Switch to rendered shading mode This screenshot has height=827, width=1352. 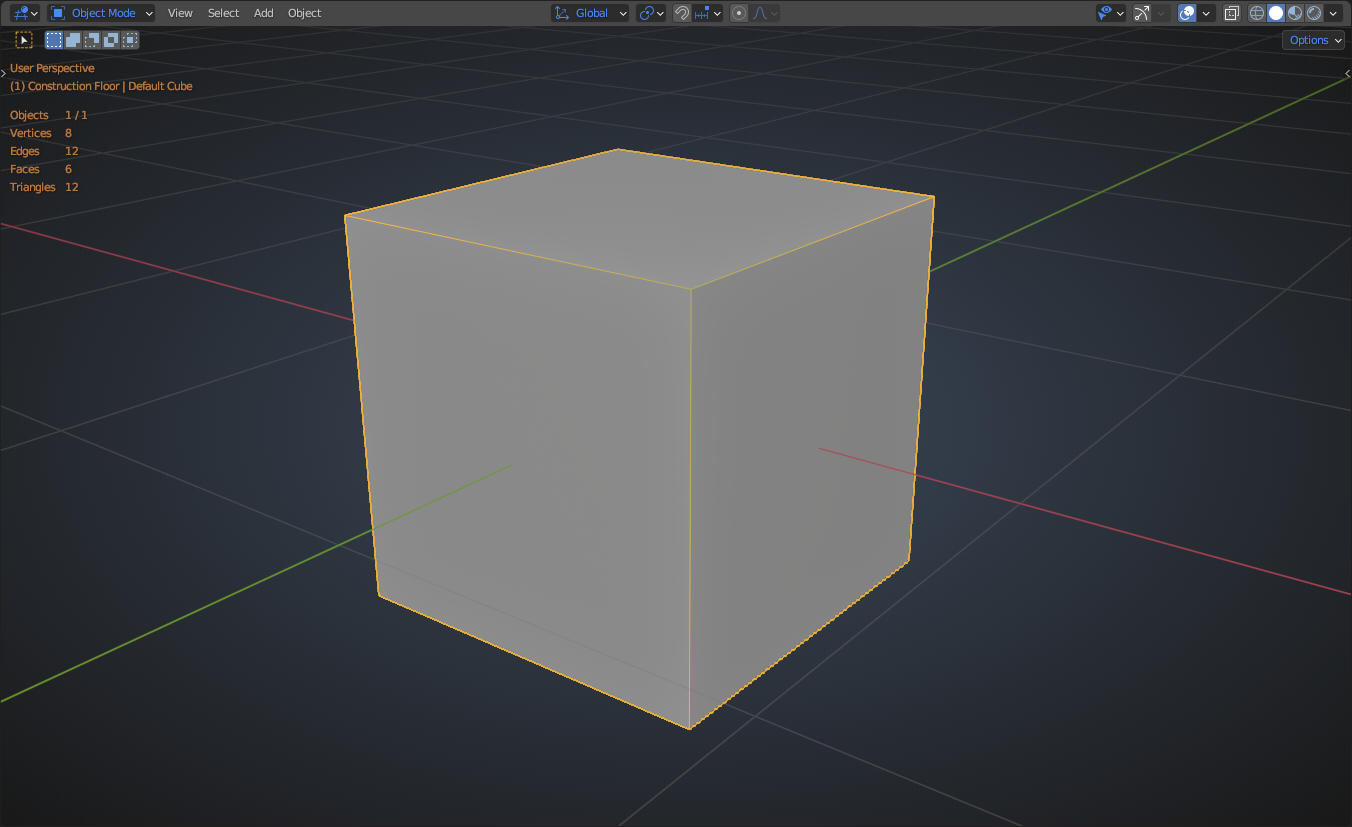pos(1314,13)
